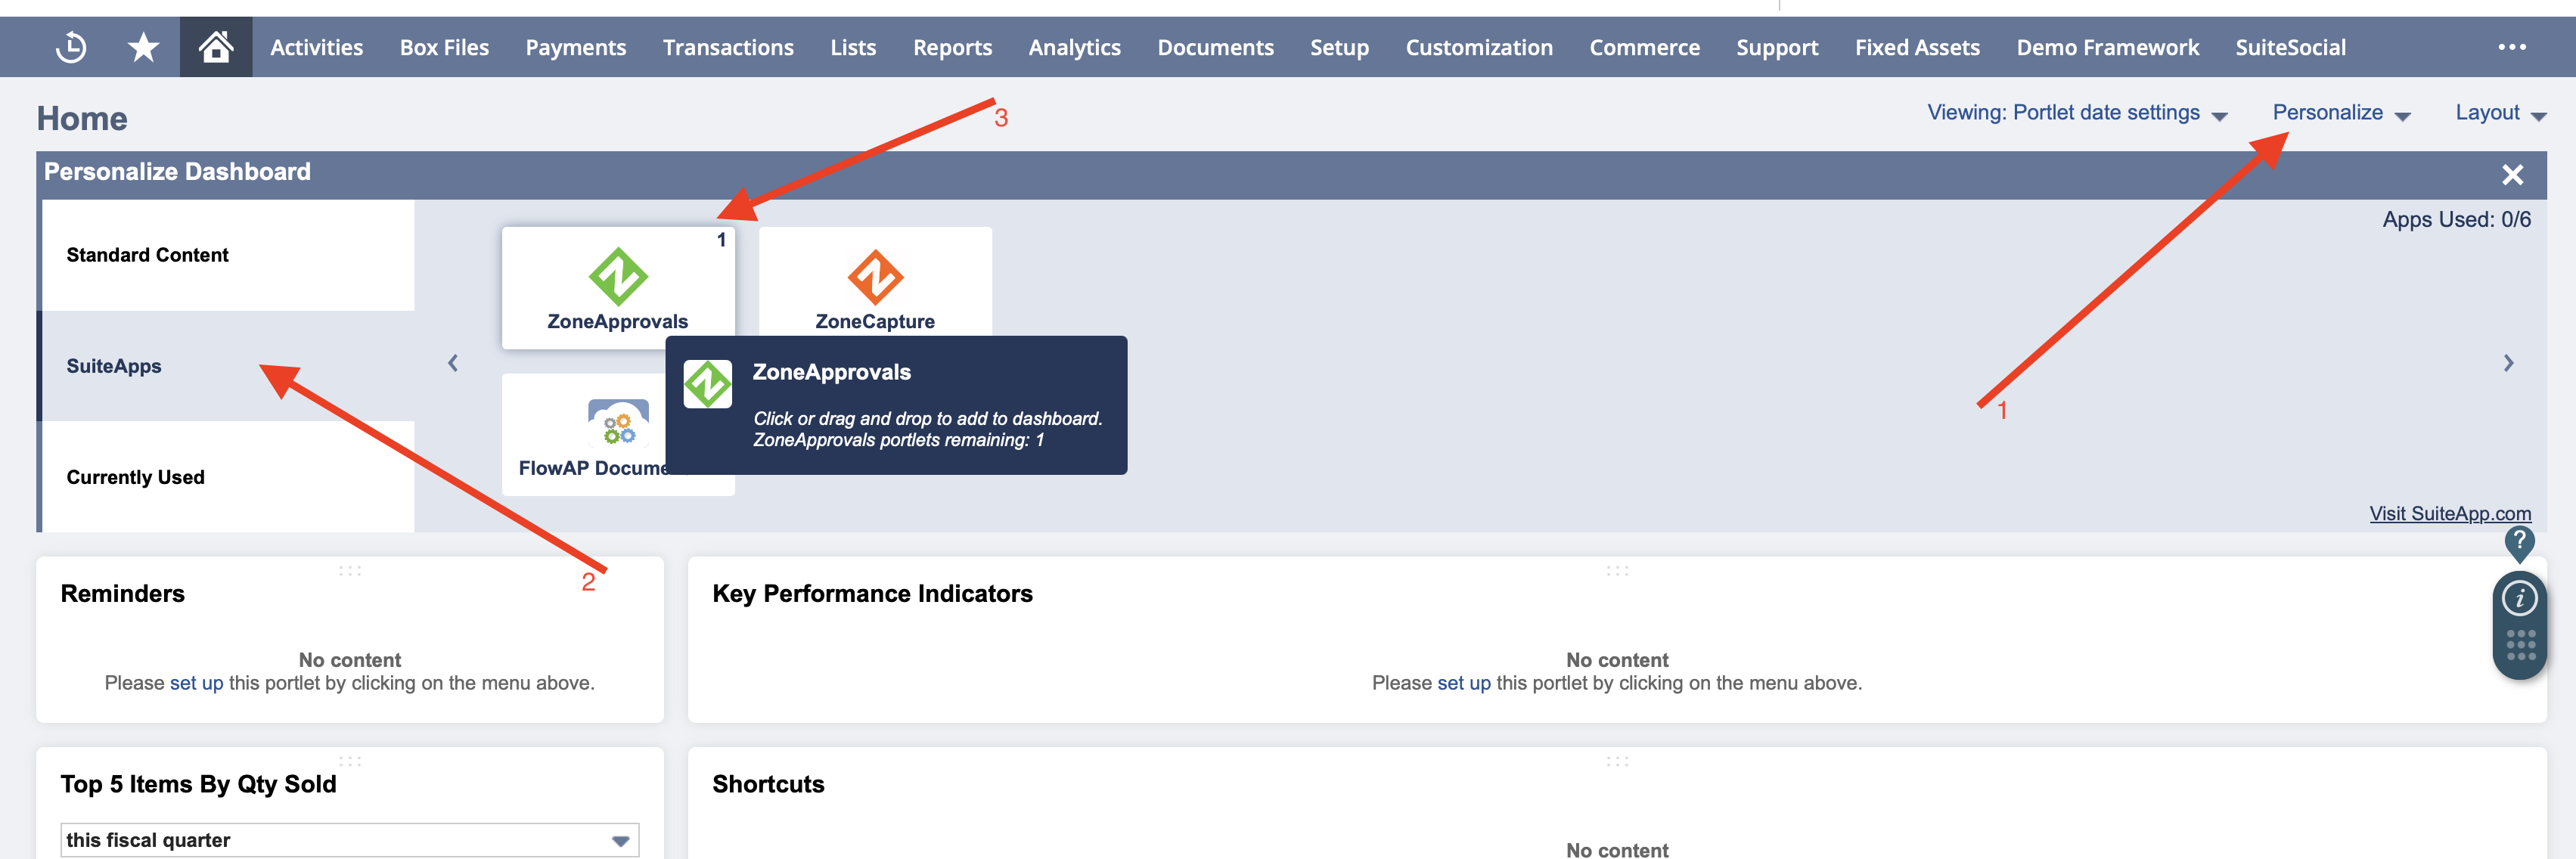Image resolution: width=2576 pixels, height=859 pixels.
Task: Open the grid dots widget icon
Action: pos(2520,645)
